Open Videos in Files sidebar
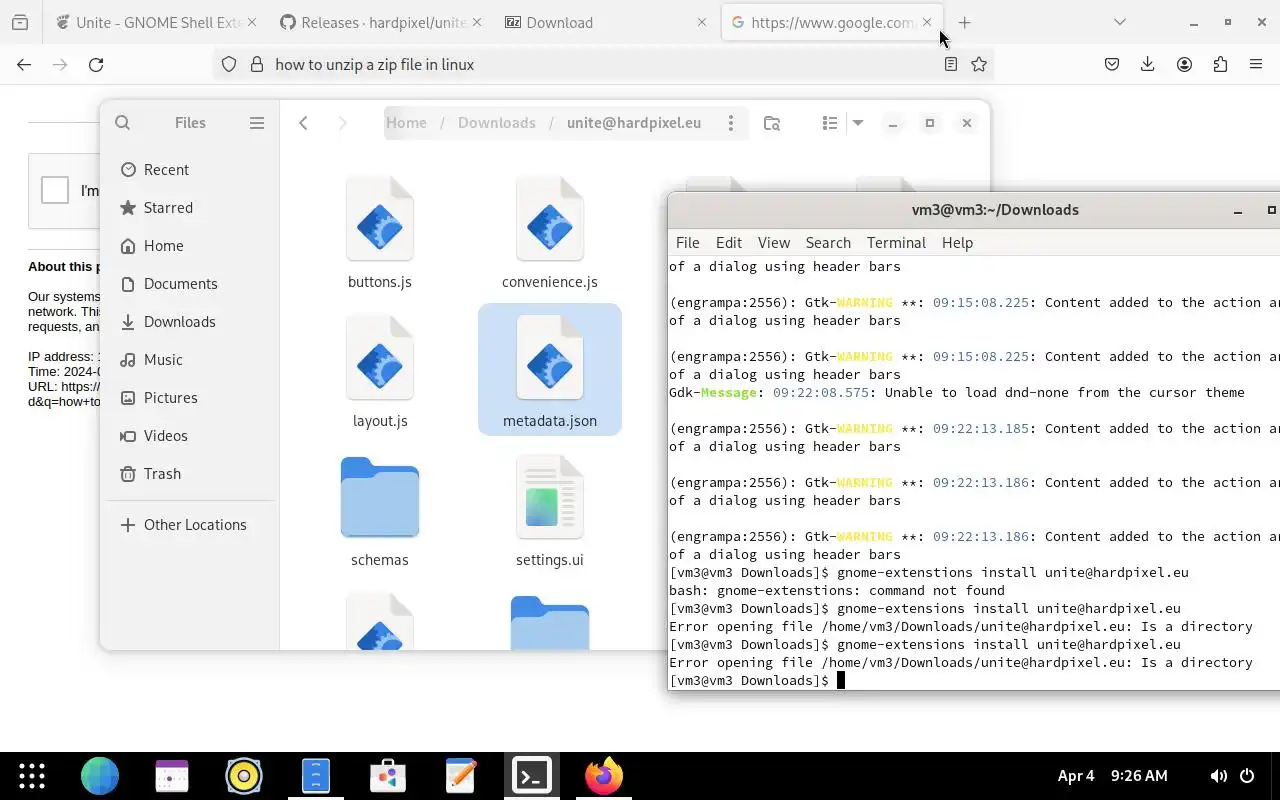This screenshot has height=800, width=1280. click(x=189, y=436)
